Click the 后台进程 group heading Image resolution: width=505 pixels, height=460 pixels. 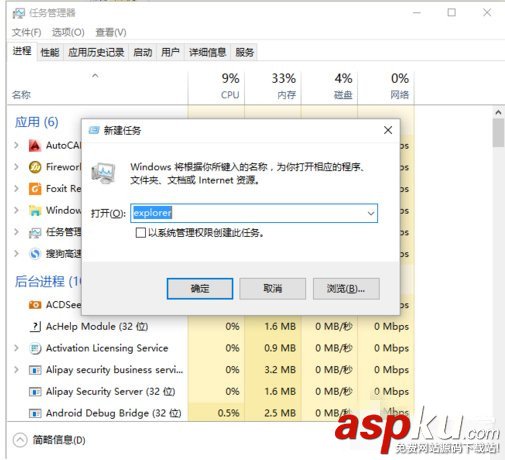(x=48, y=282)
